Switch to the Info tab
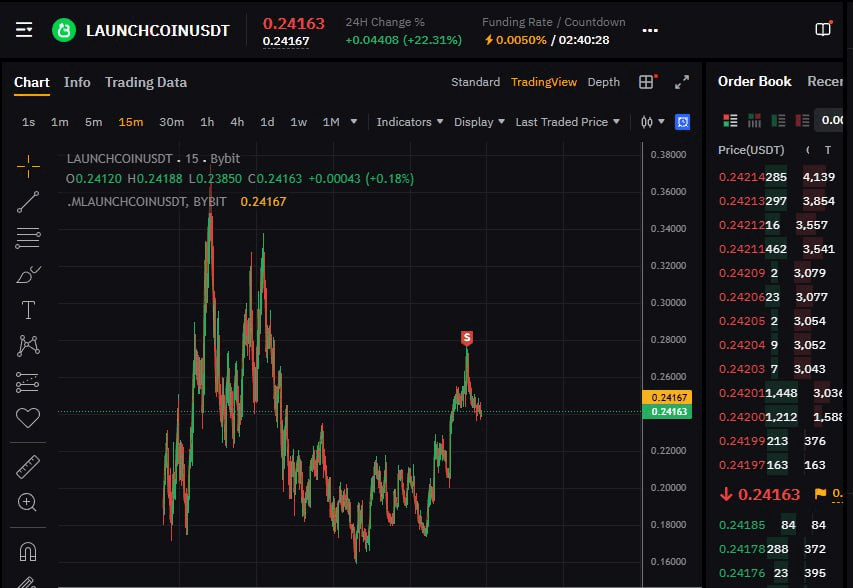Screen dimensions: 853x588 click(x=77, y=82)
